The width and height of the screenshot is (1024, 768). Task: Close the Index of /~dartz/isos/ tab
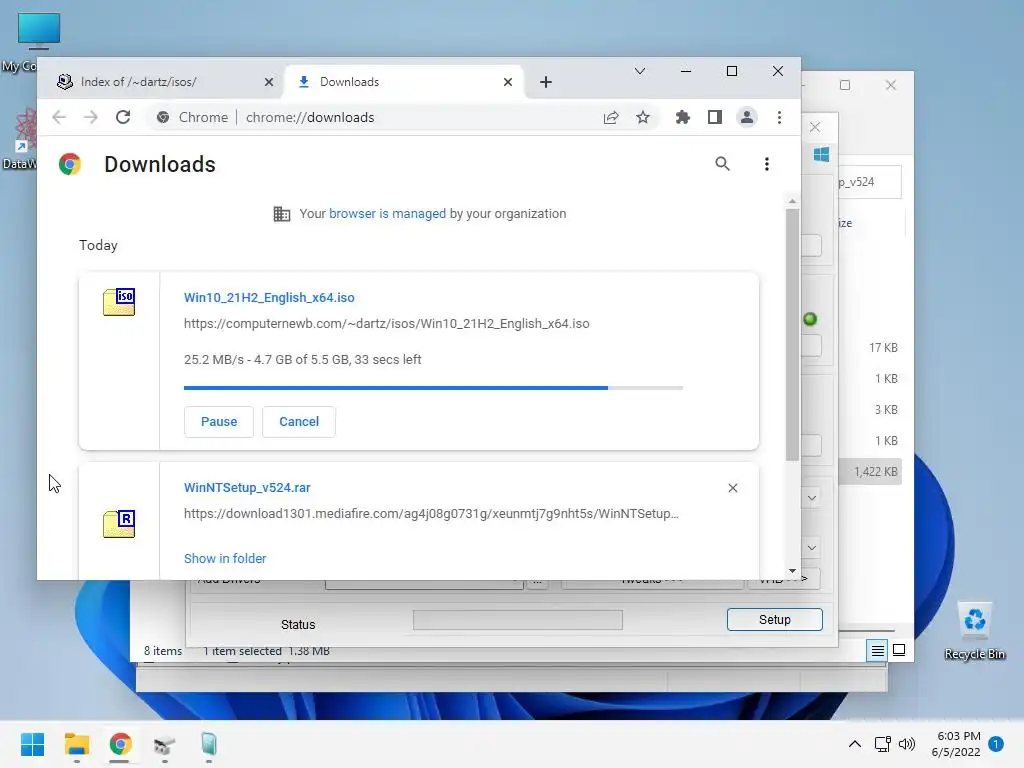(269, 82)
